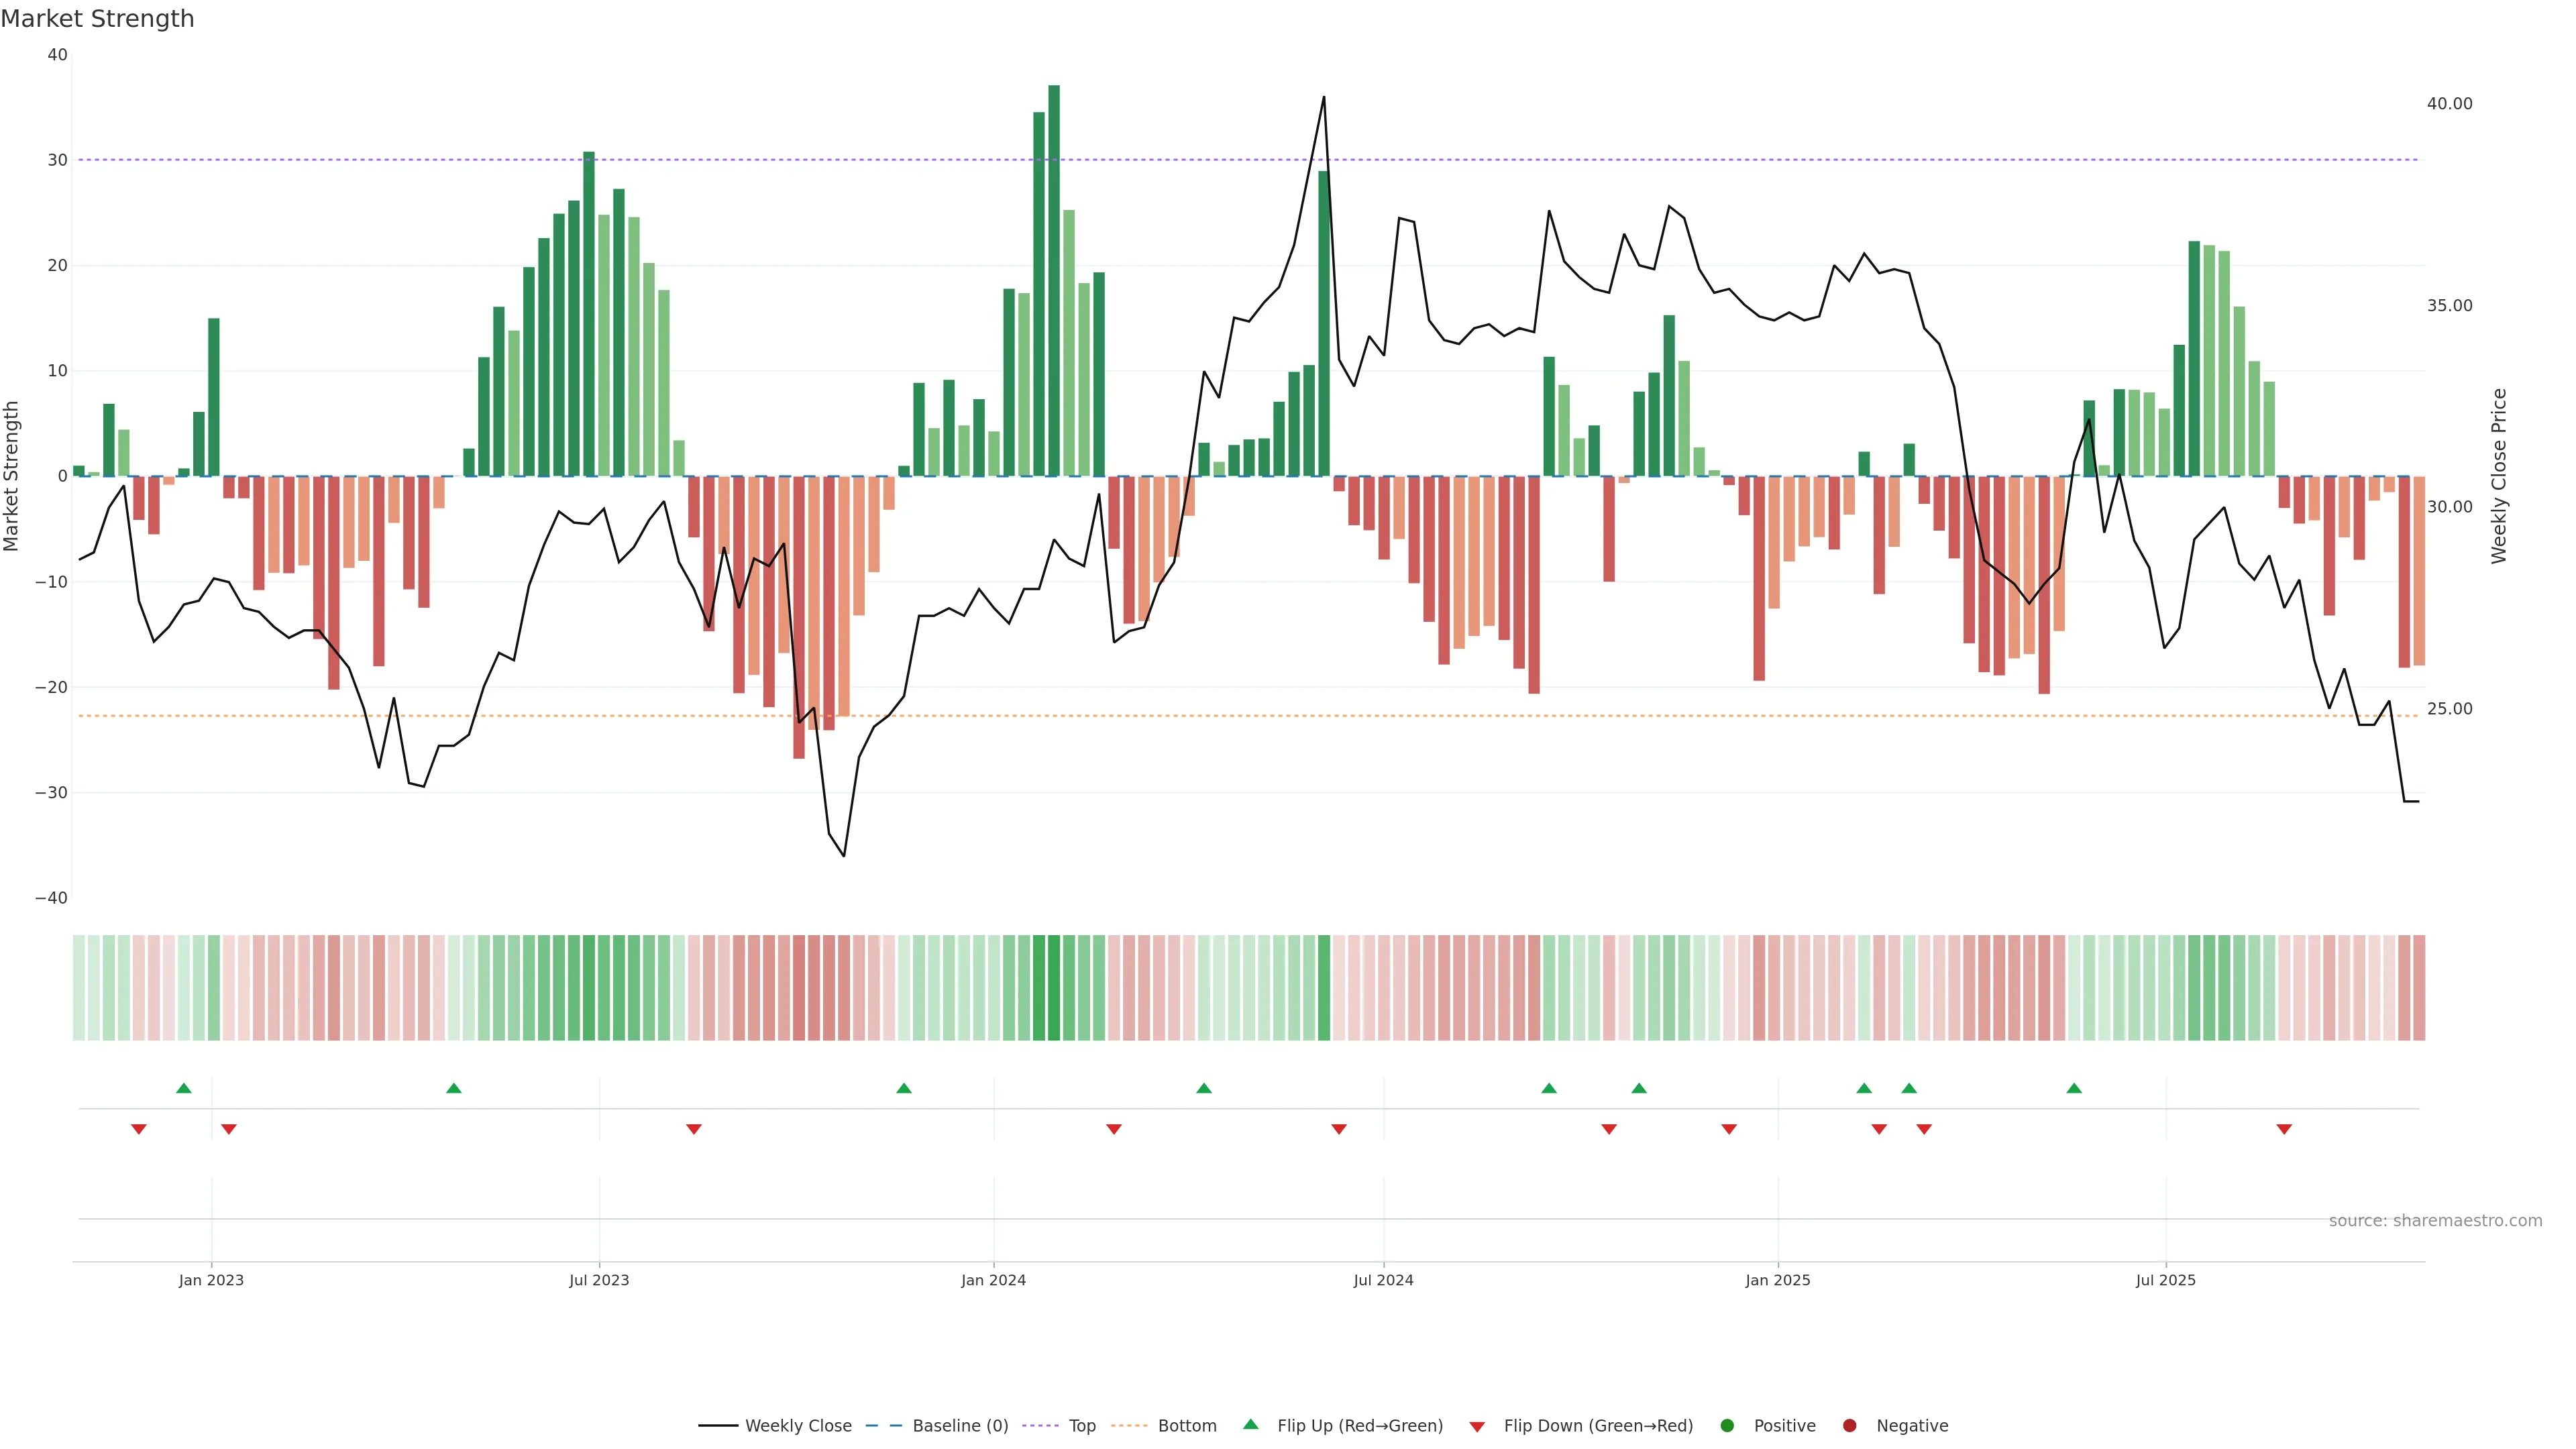This screenshot has width=2576, height=1449.
Task: Click the last red flip-down marker after Jul 2025
Action: 2284,1129
